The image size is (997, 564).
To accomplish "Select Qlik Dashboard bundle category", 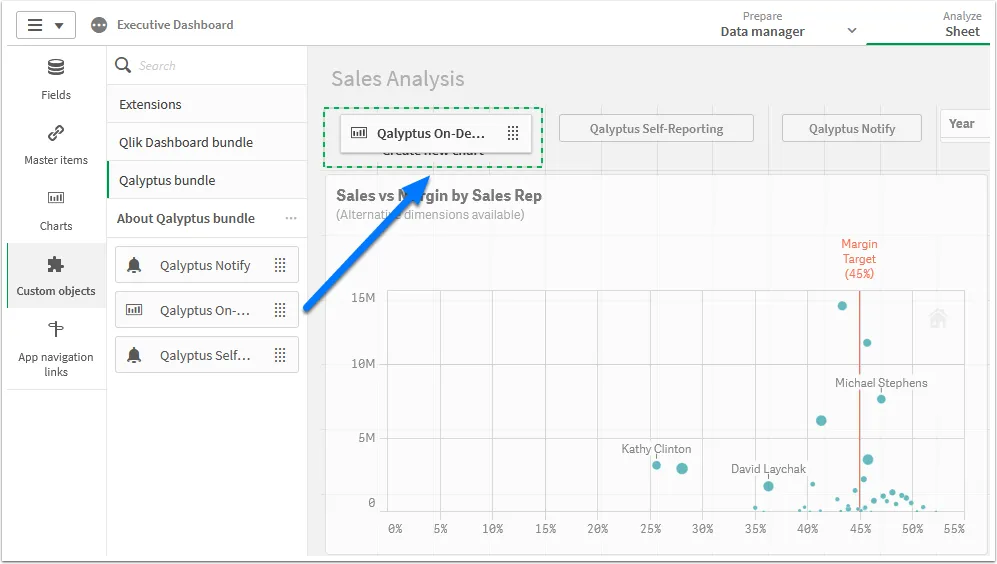I will [x=186, y=142].
